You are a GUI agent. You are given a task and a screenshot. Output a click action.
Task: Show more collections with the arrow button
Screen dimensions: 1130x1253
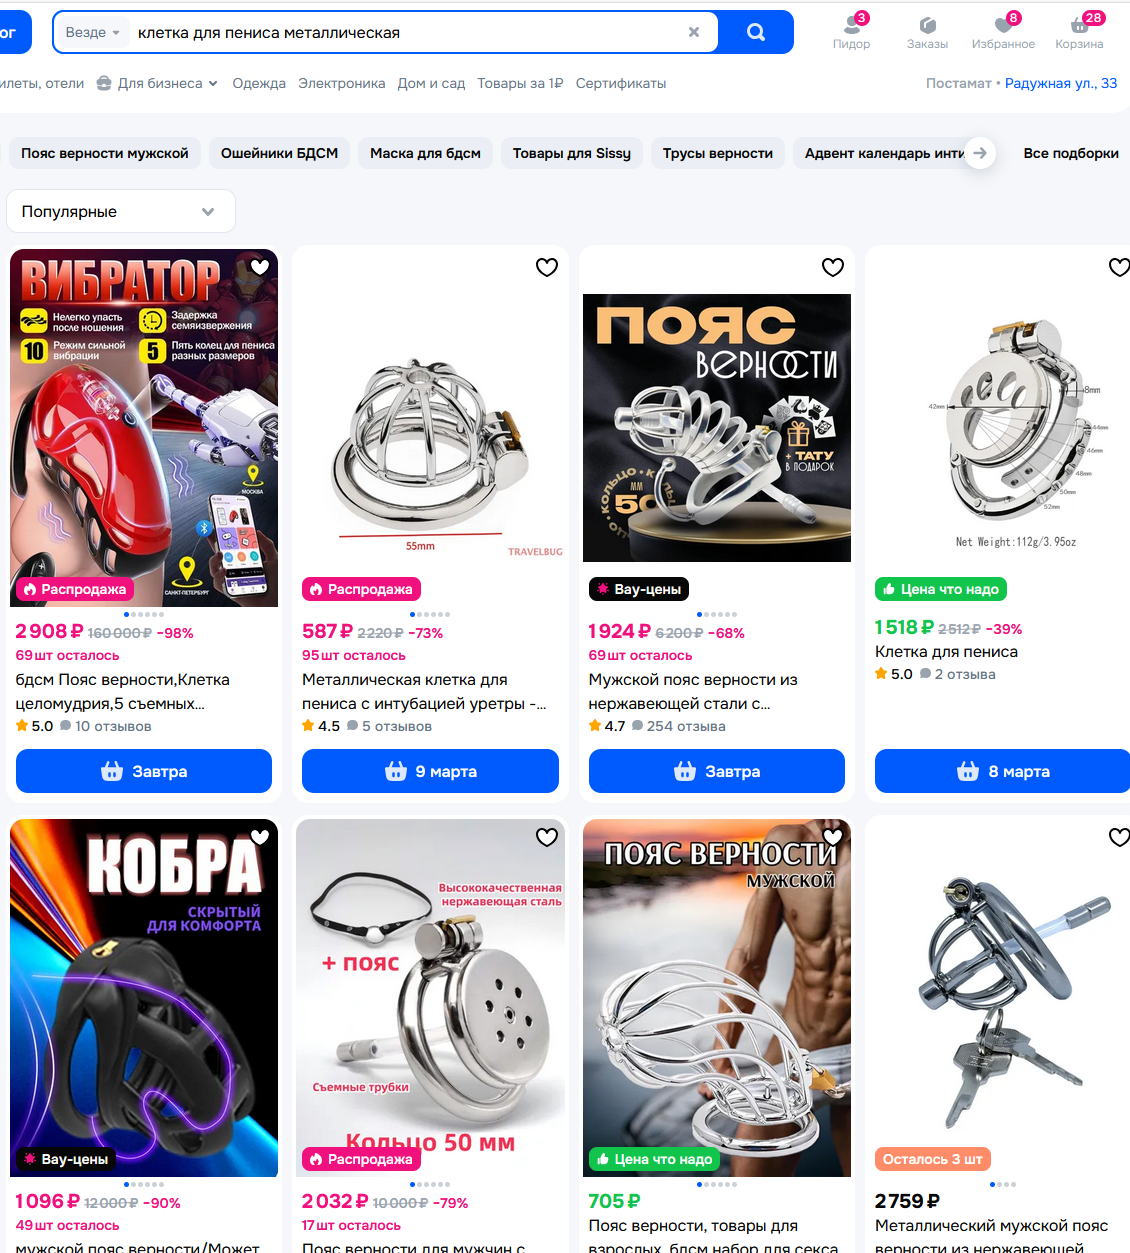(x=980, y=153)
